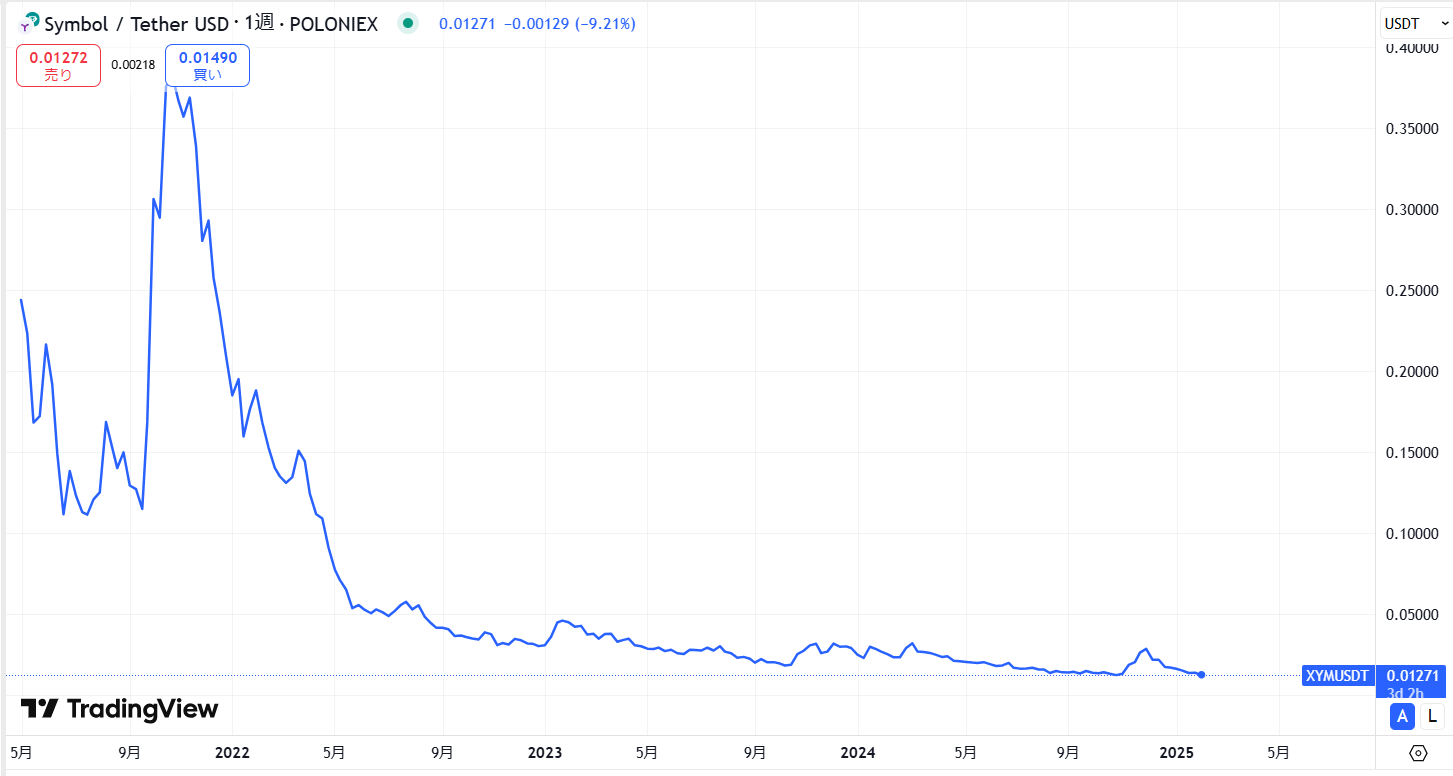The image size is (1453, 776).
Task: Click the Symbol / Tether USD title
Action: point(136,24)
